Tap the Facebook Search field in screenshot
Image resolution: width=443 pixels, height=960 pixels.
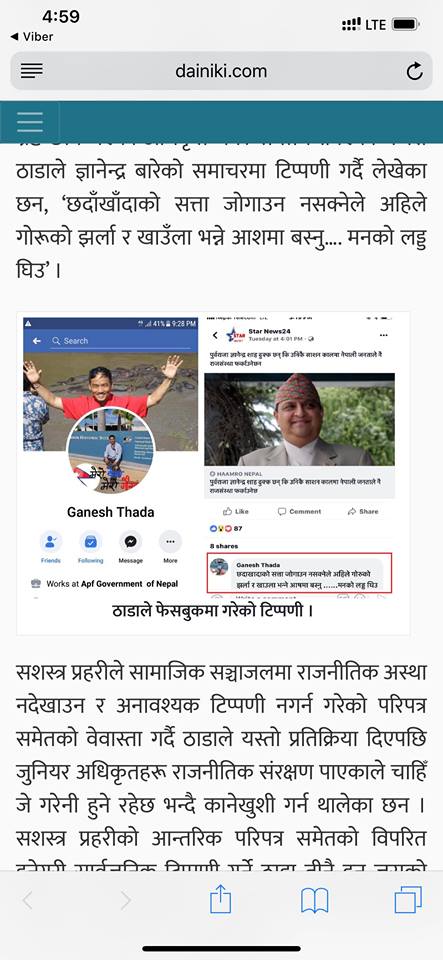[x=122, y=340]
